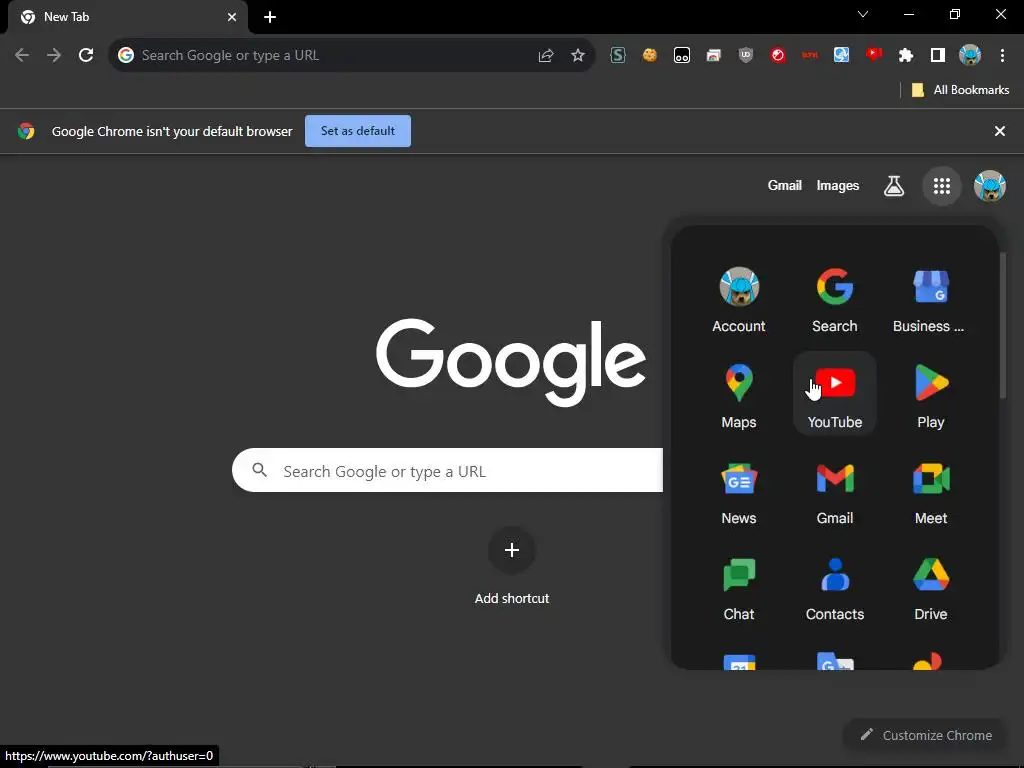Open the Chrome three-dot menu
Viewport: 1024px width, 768px height.
coord(1002,56)
